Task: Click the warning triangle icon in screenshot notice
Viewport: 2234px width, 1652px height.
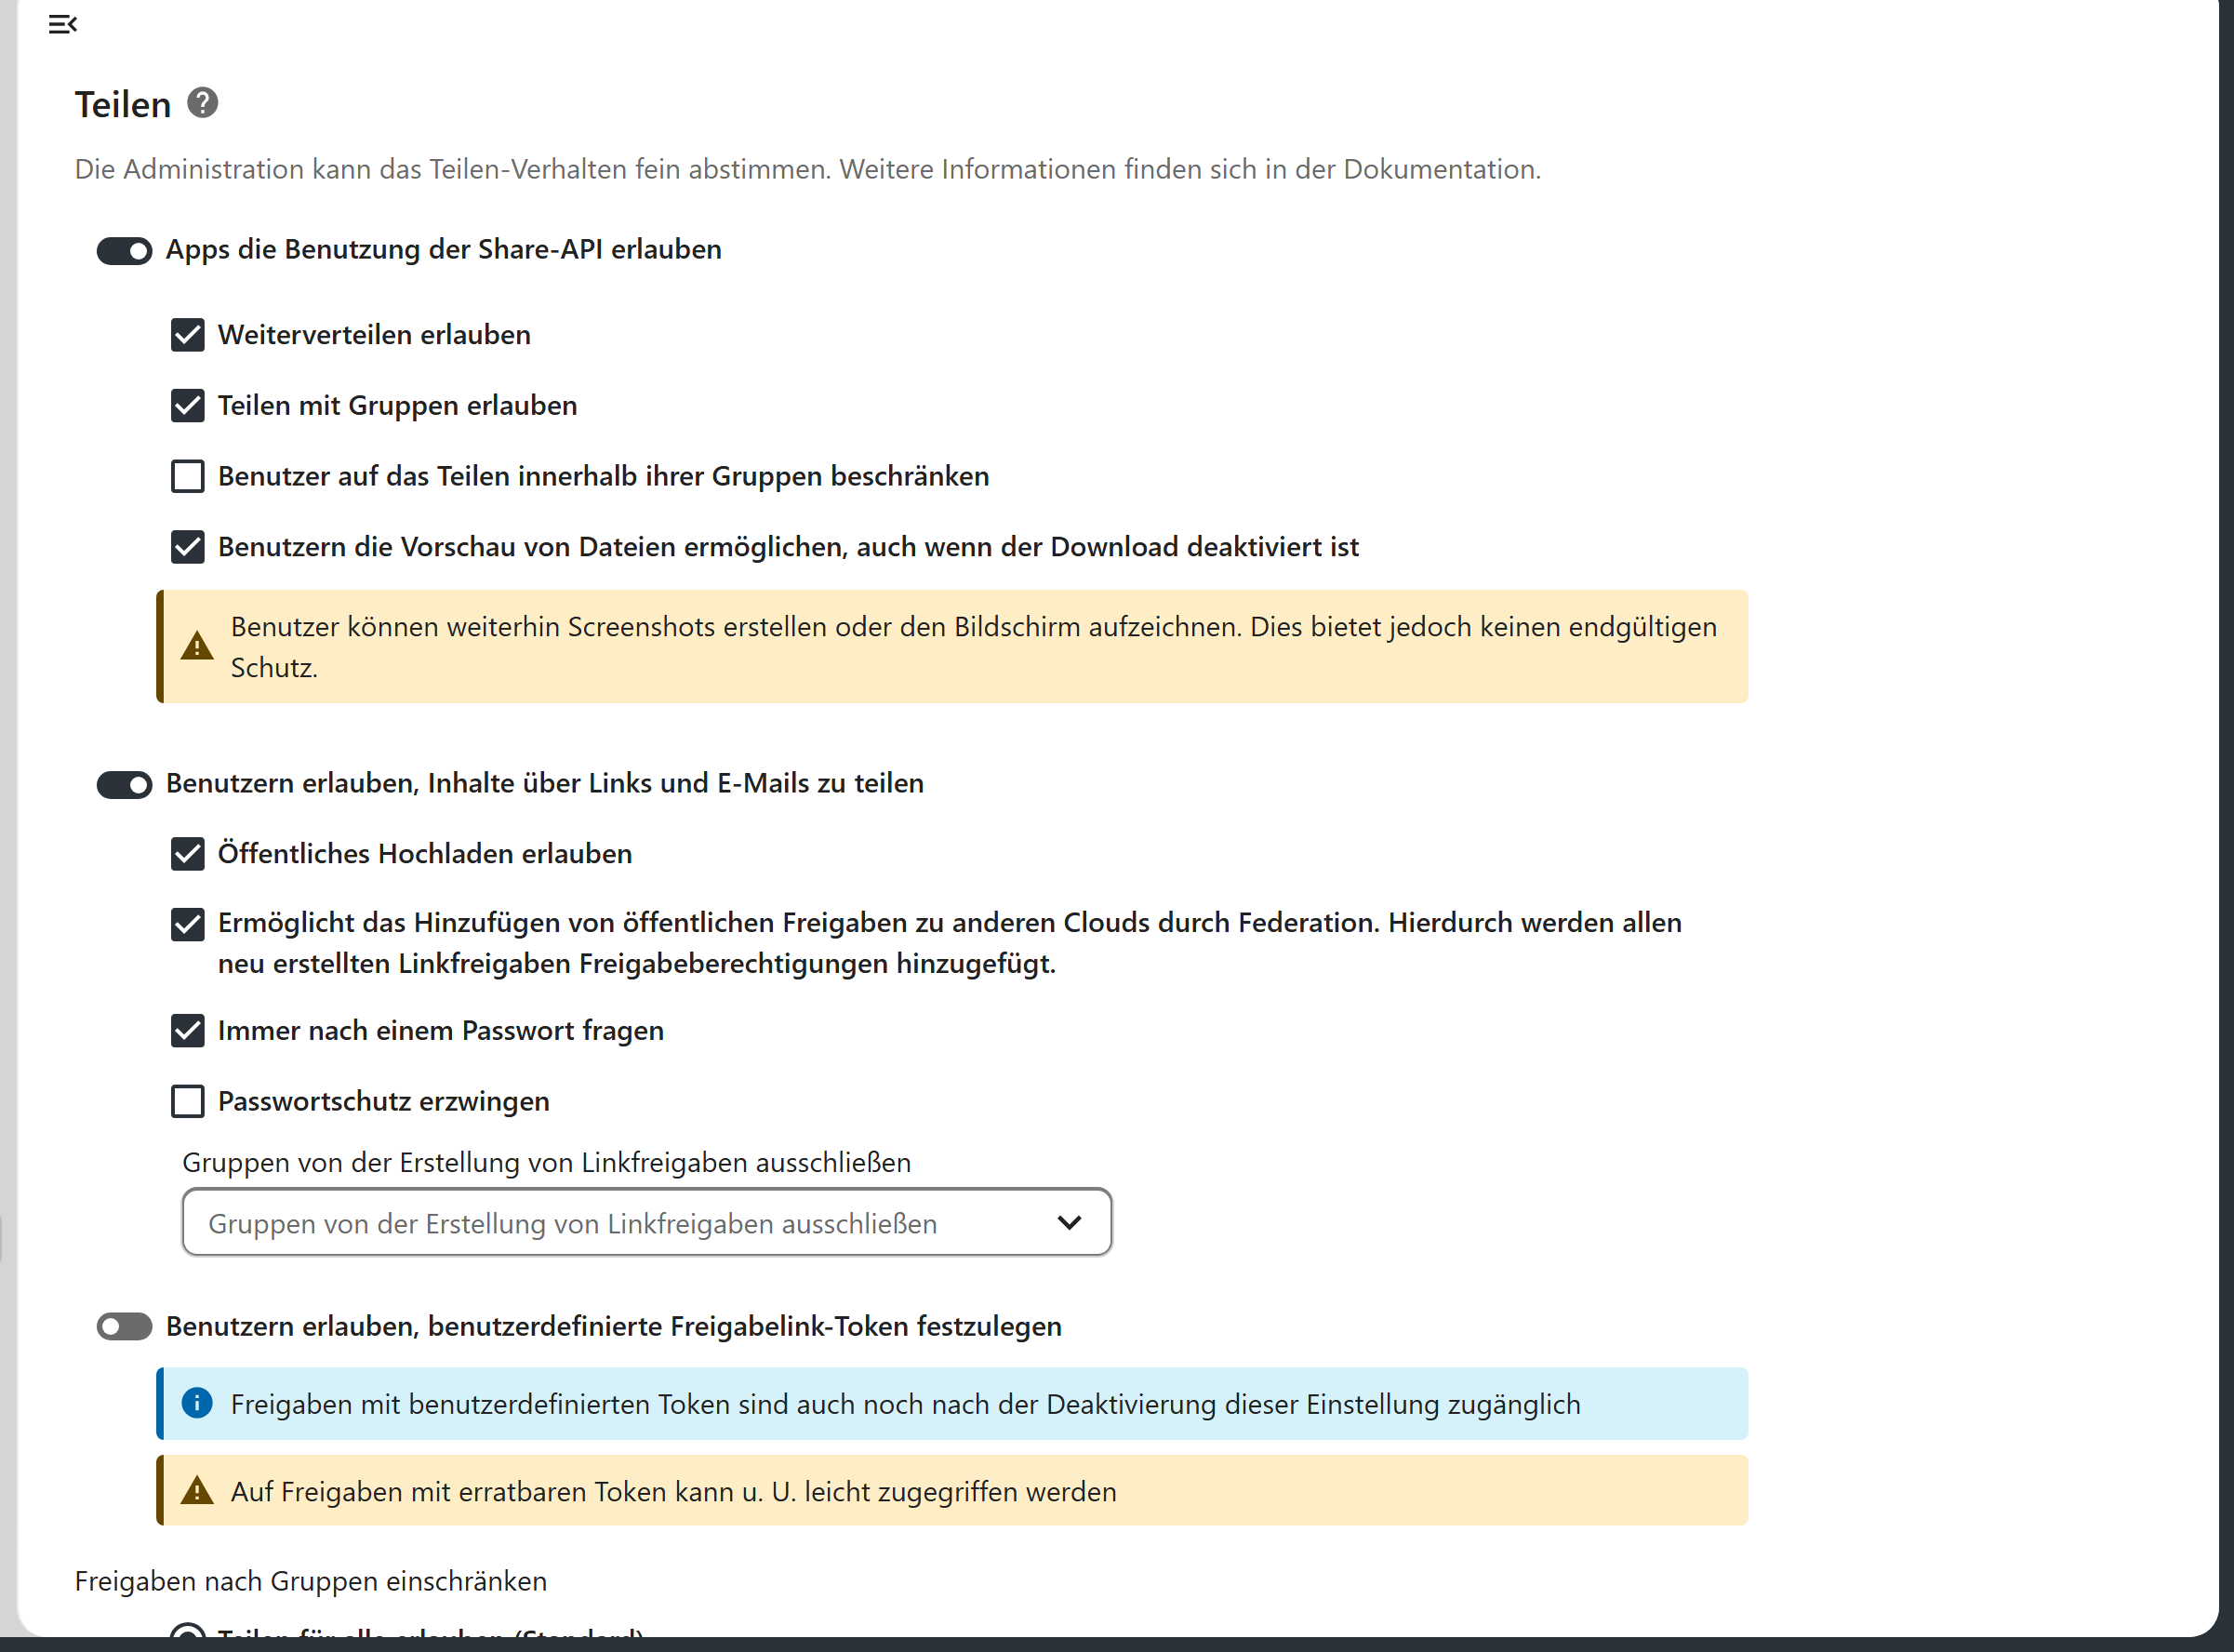Action: (x=197, y=646)
